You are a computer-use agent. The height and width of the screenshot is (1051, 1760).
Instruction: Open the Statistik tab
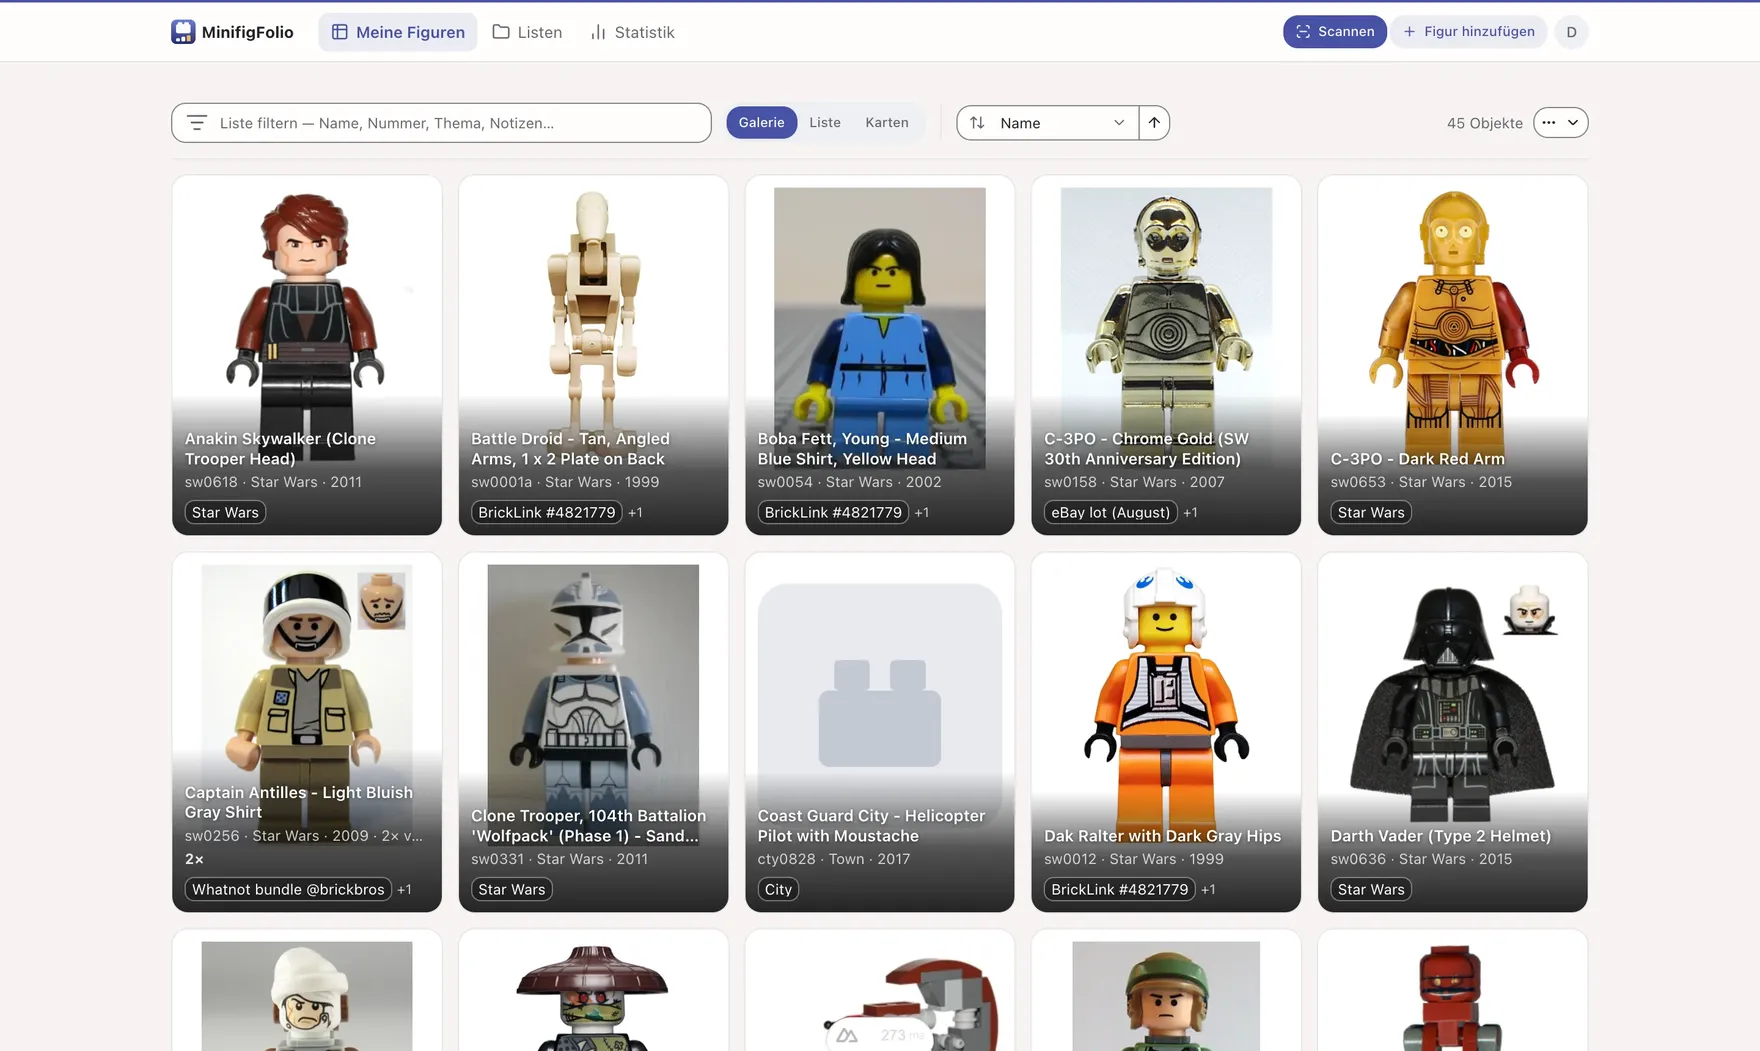tap(632, 32)
